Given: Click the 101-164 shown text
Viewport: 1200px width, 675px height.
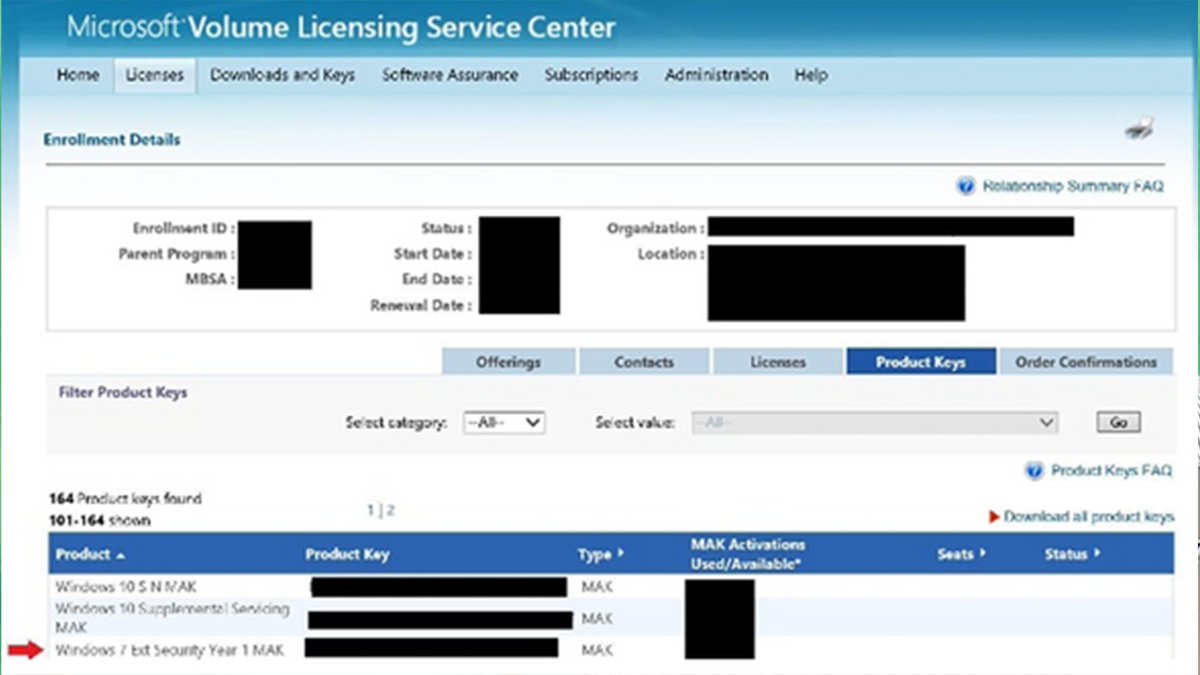Looking at the screenshot, I should [100, 520].
